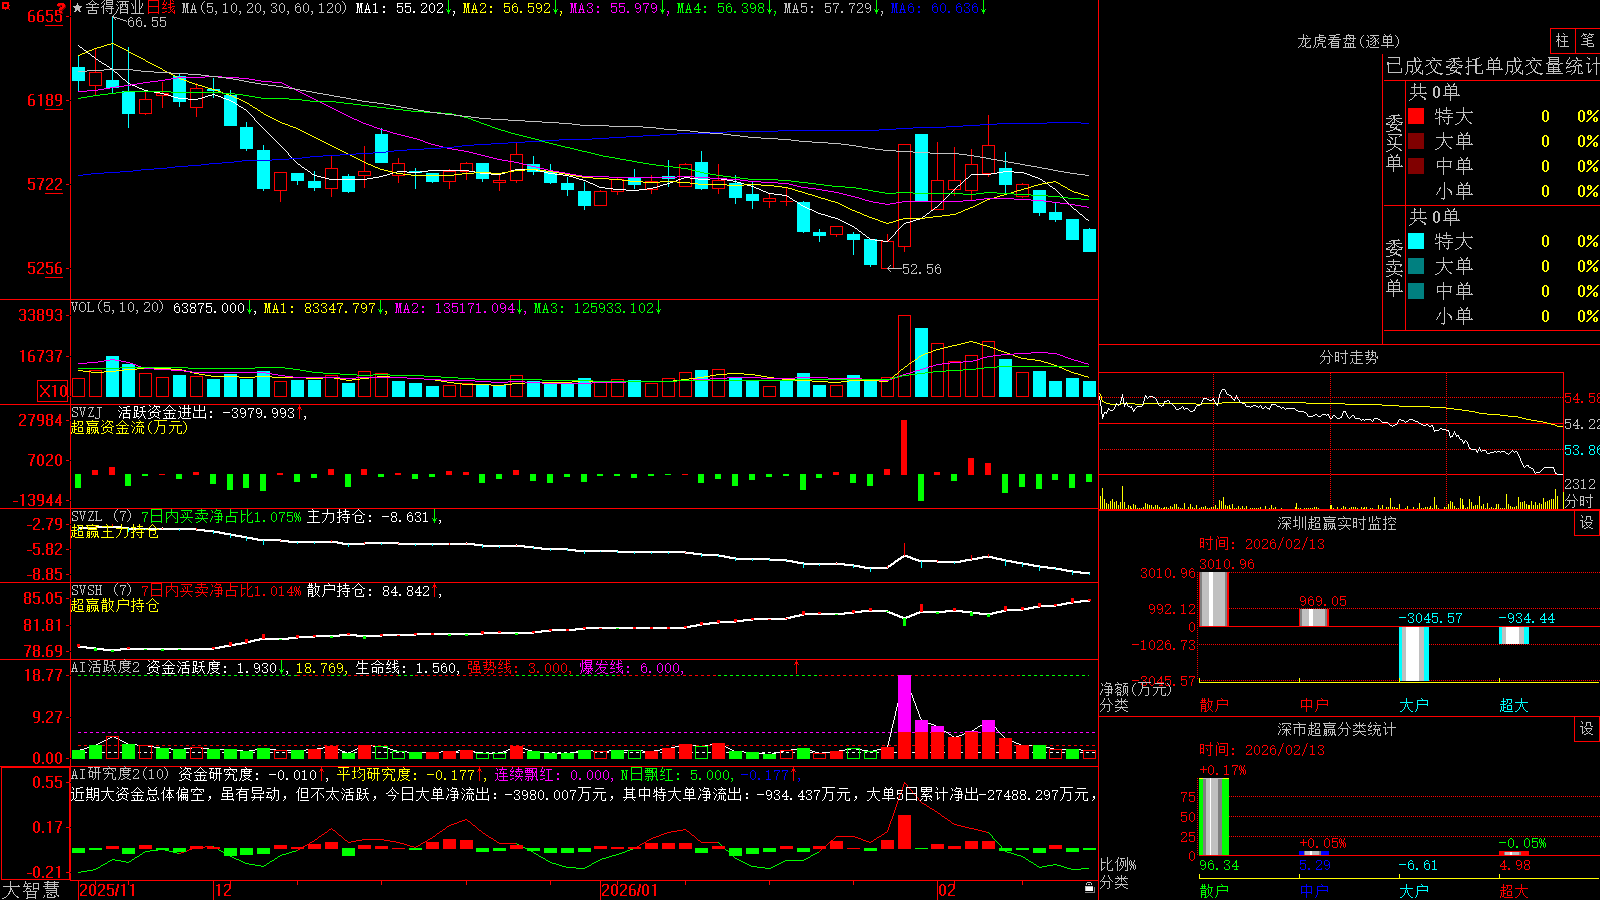Click the 爆发线: 6.000 label
Image resolution: width=1600 pixels, height=900 pixels.
tap(631, 668)
